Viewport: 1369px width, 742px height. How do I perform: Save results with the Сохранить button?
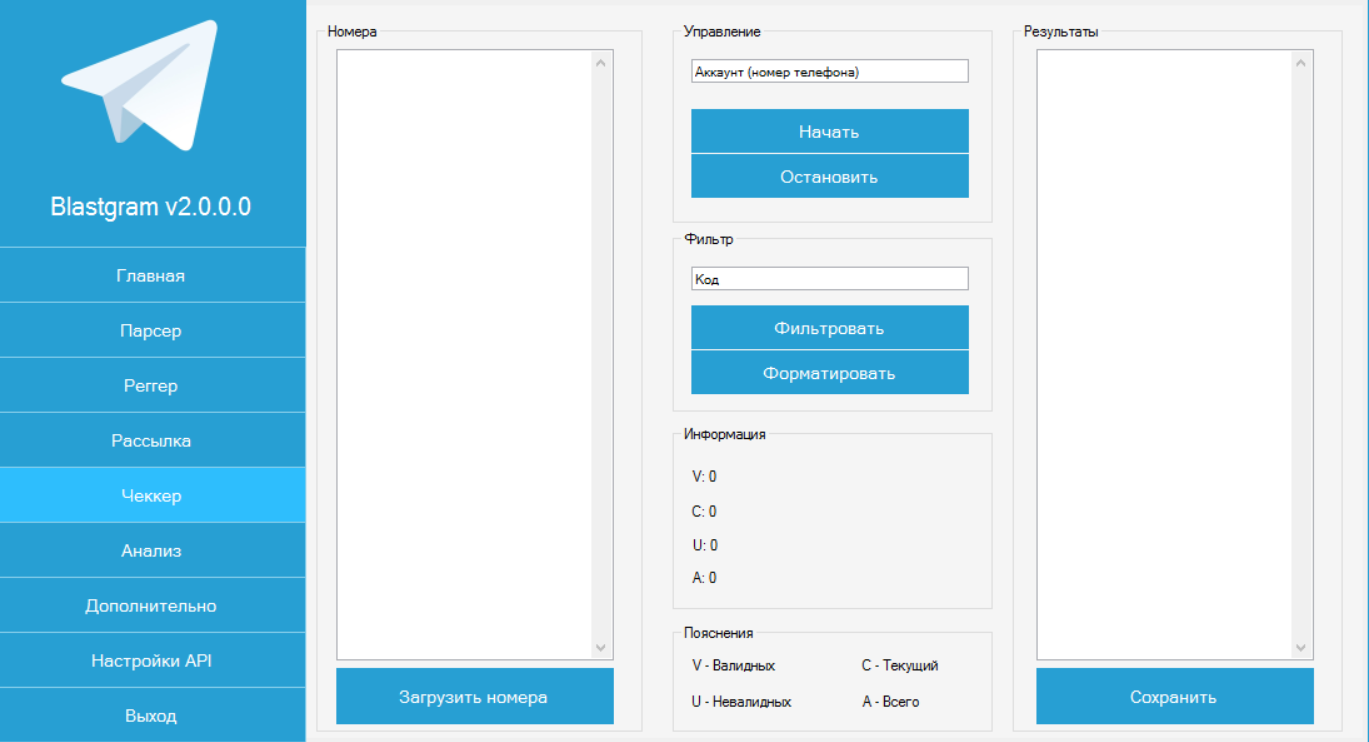1174,697
